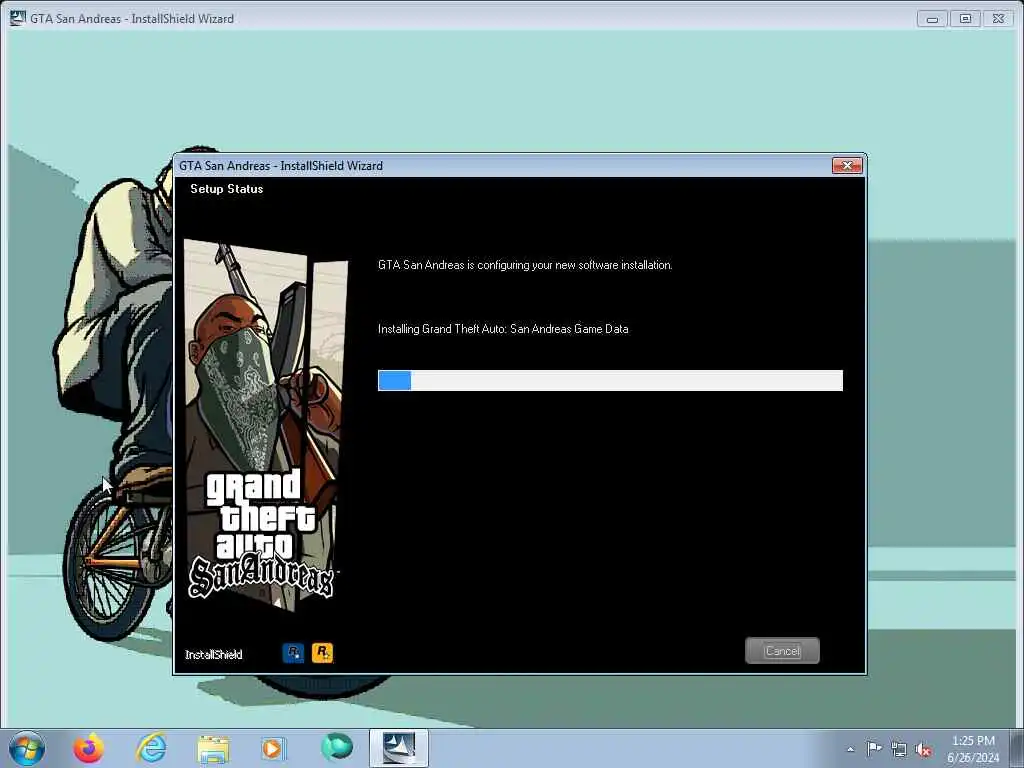The width and height of the screenshot is (1024, 768).
Task: Click Show Desktop strip on taskbar
Action: point(1017,748)
